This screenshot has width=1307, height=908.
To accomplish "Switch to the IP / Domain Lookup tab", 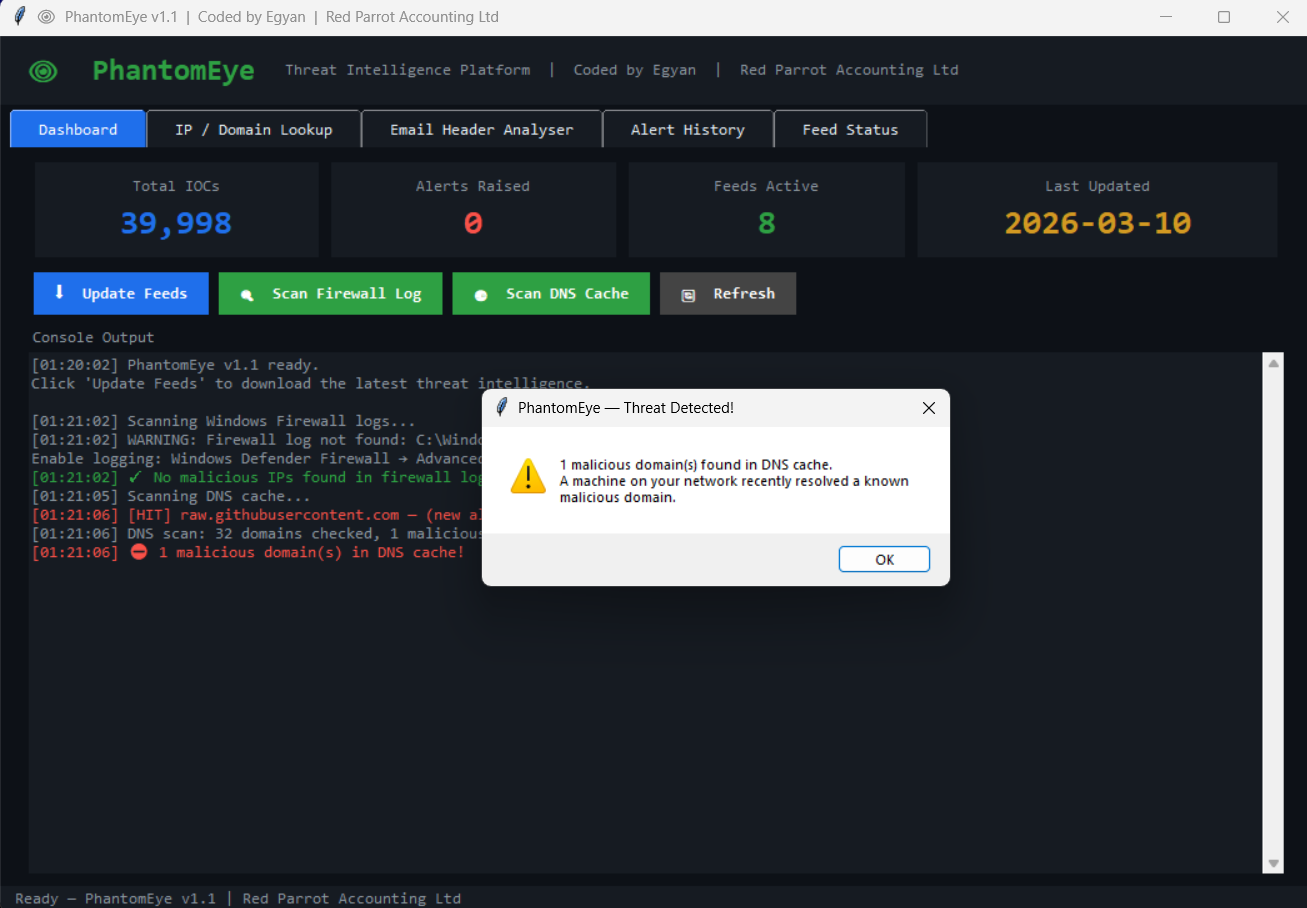I will 254,129.
